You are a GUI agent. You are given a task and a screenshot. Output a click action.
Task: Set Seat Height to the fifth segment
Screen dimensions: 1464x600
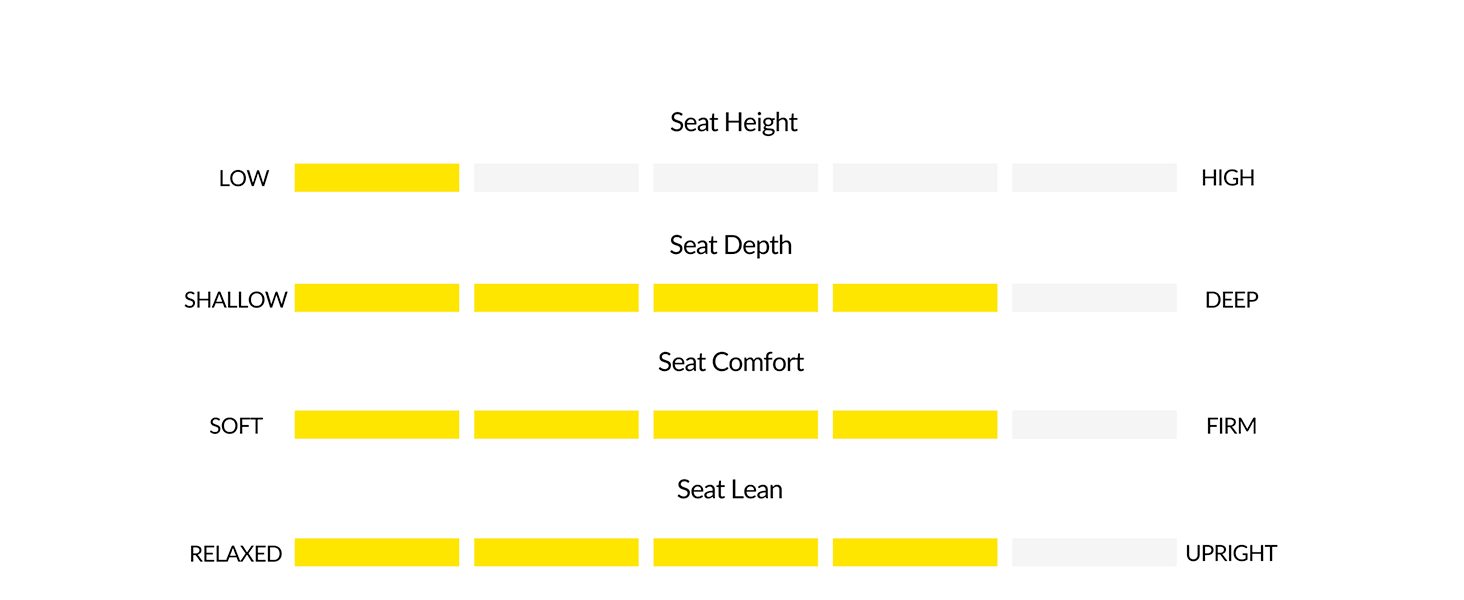click(x=1094, y=178)
